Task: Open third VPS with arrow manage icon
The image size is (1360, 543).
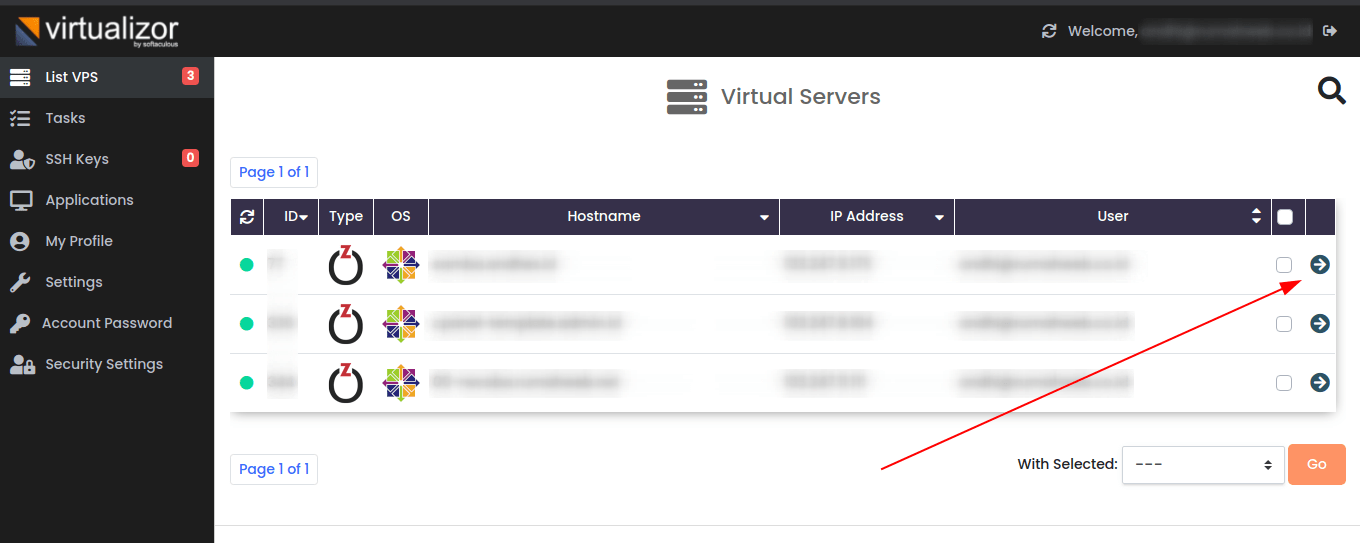Action: 1320,382
